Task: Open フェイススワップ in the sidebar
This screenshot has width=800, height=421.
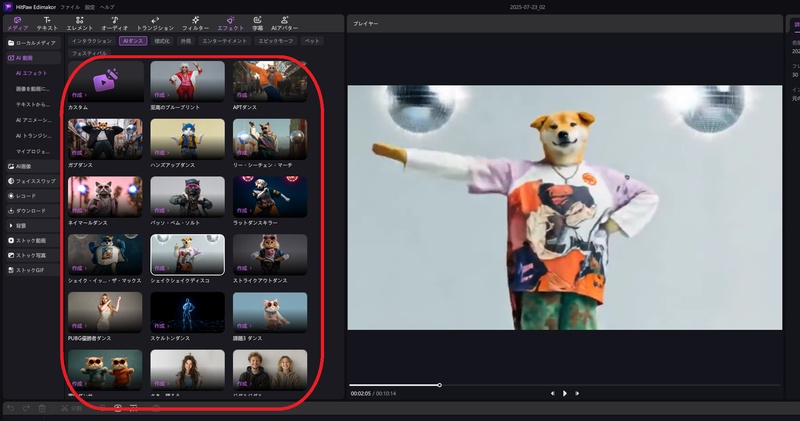Action: [33, 181]
